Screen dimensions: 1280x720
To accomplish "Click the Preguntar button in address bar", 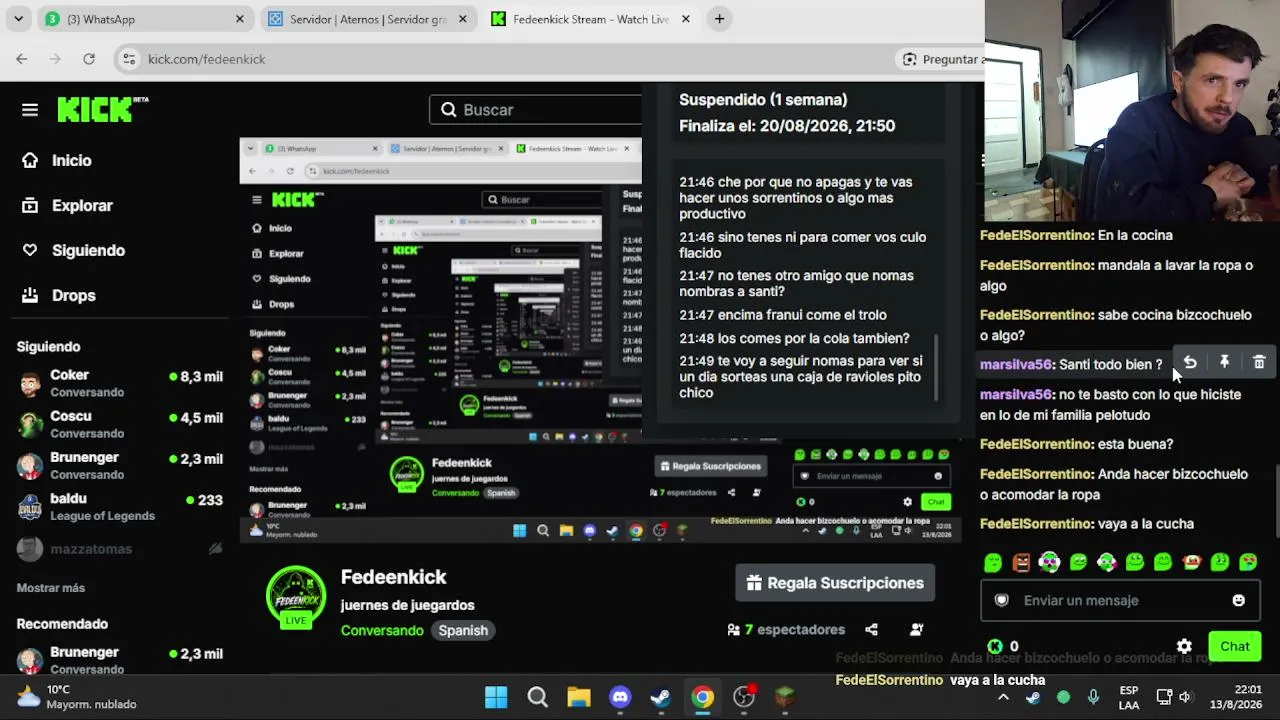I will pos(939,59).
